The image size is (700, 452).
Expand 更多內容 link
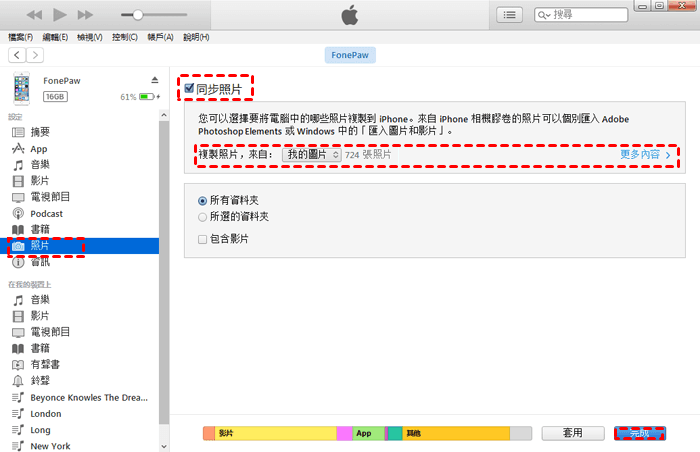(645, 155)
